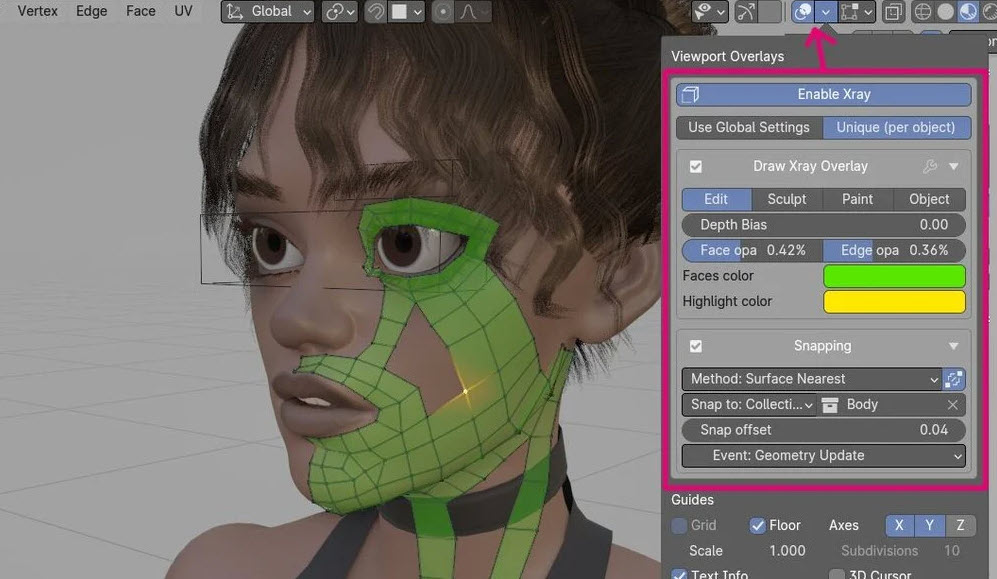This screenshot has height=579, width=997.
Task: Click the green Faces color swatch
Action: click(893, 276)
